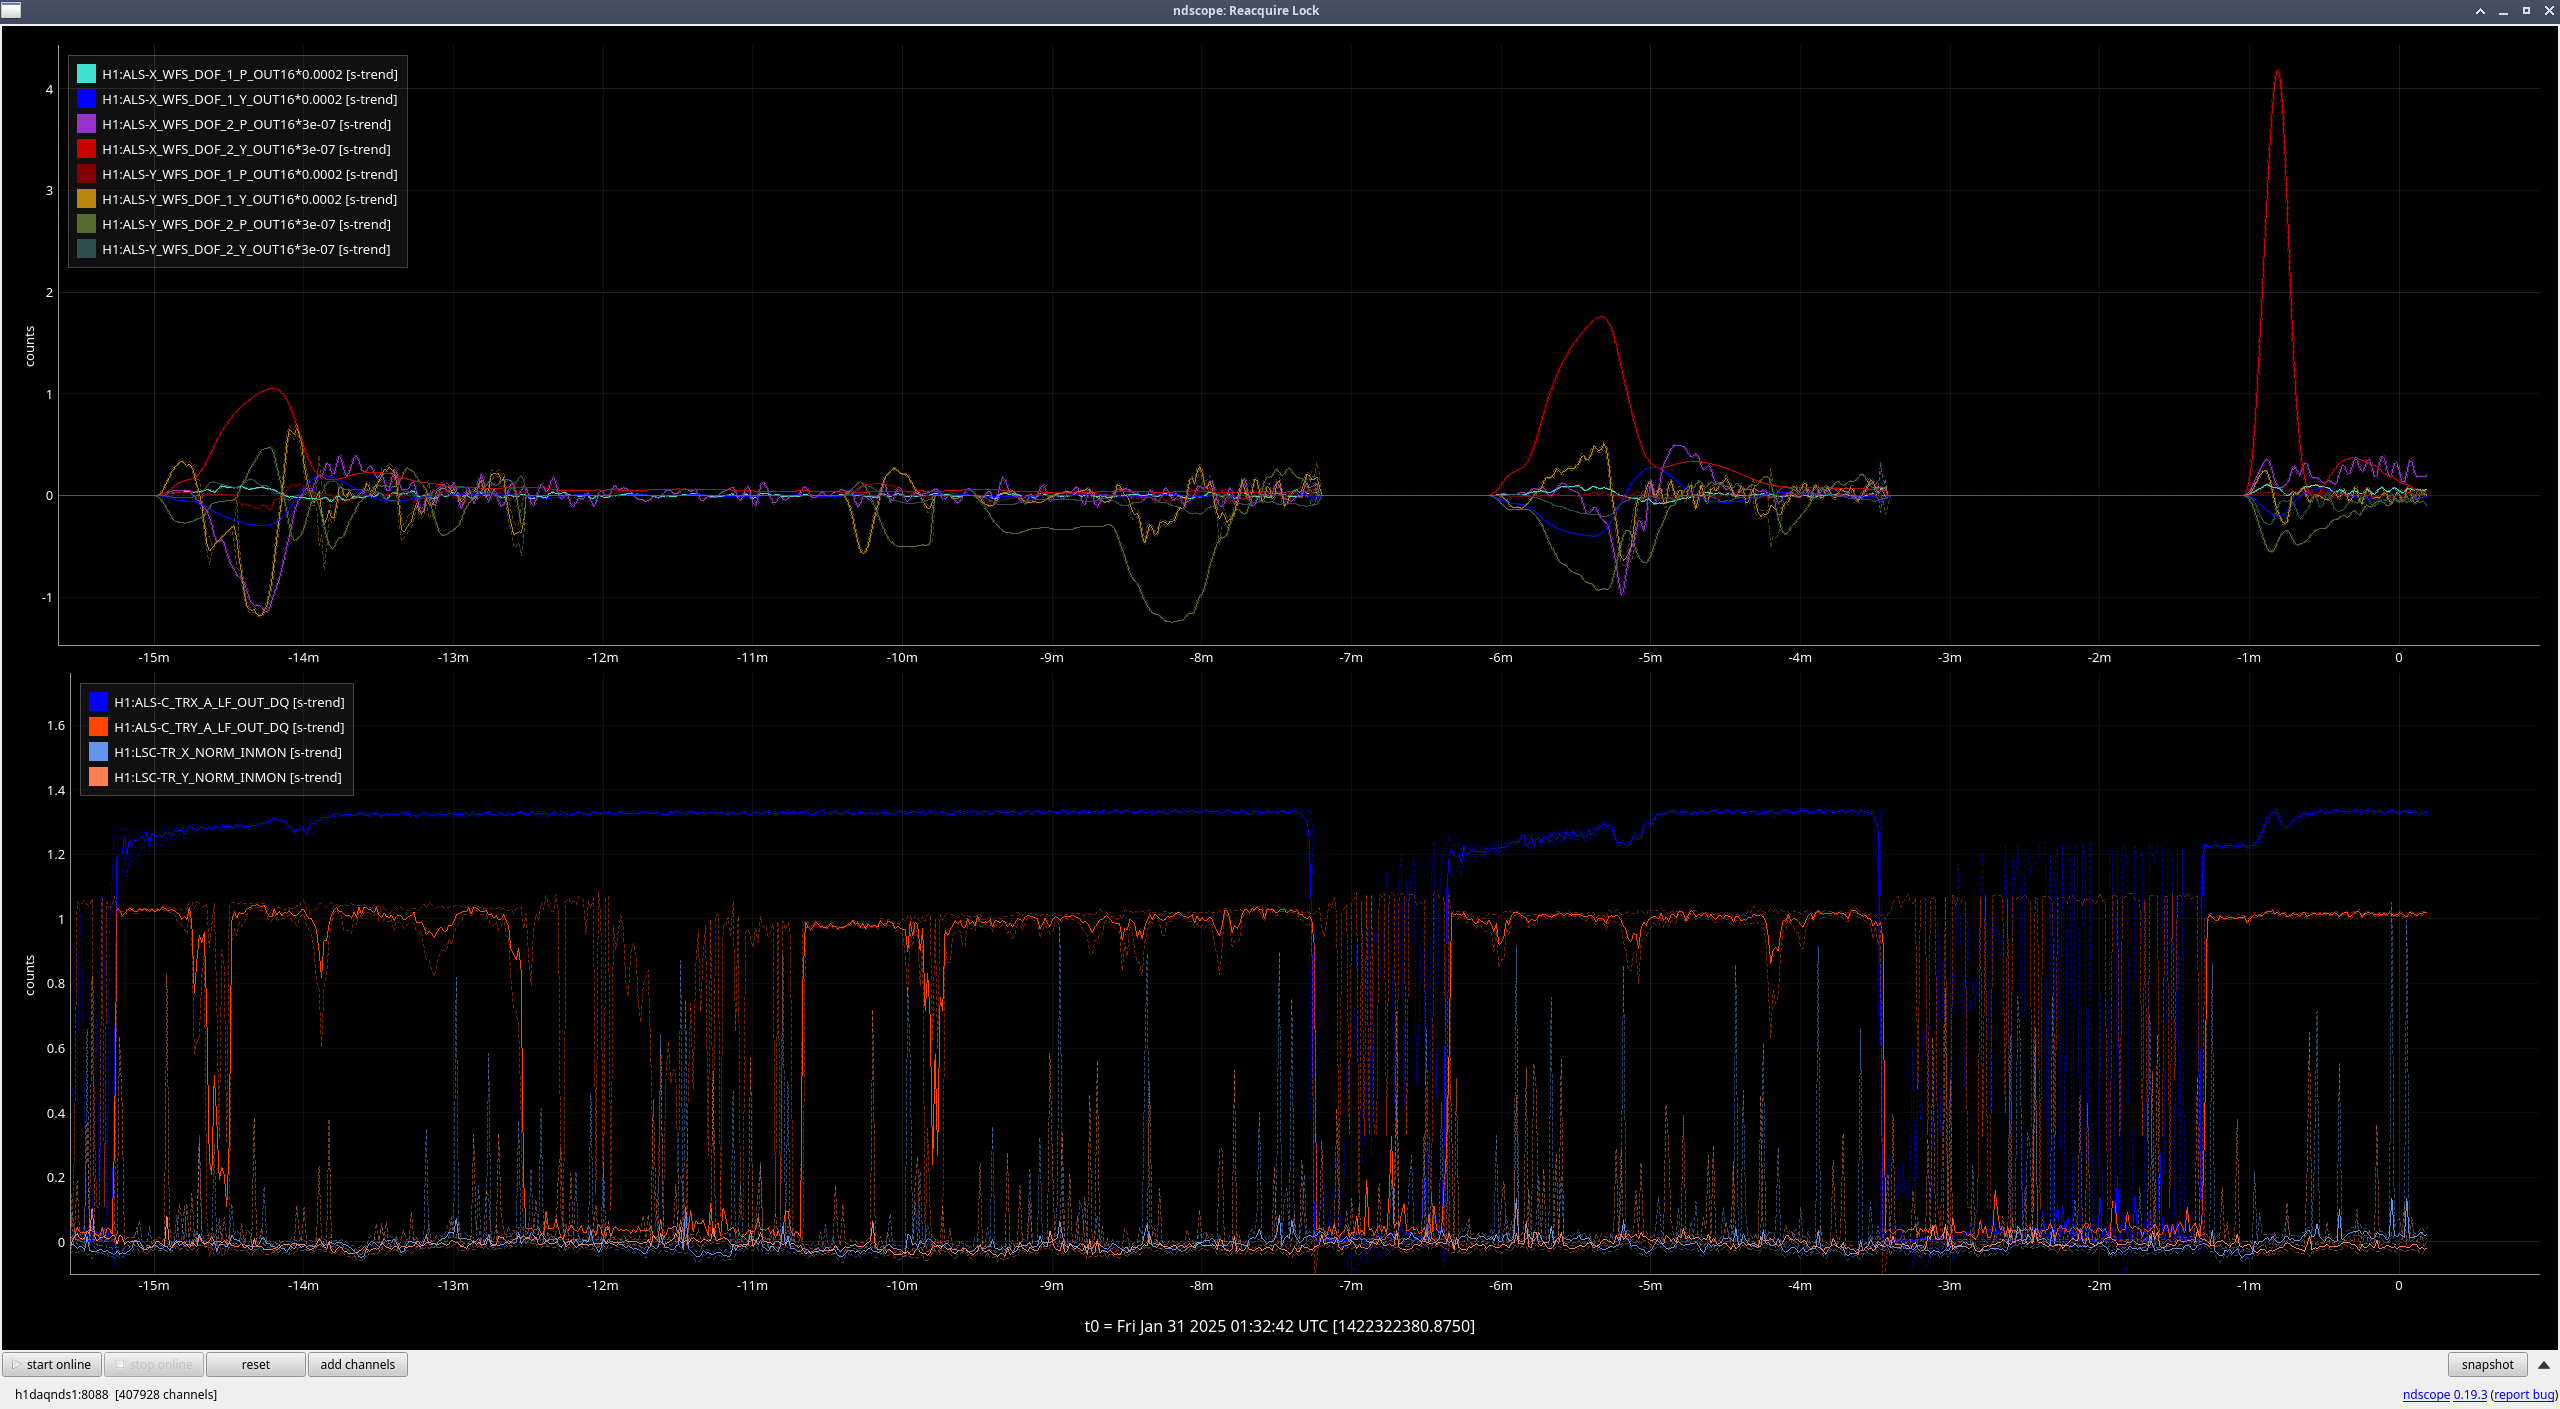Select legend label H1:ALS-X_WFS_DOF_1_Y_OUT16*0.0002
Screen dimensions: 2560x1409
click(250, 99)
